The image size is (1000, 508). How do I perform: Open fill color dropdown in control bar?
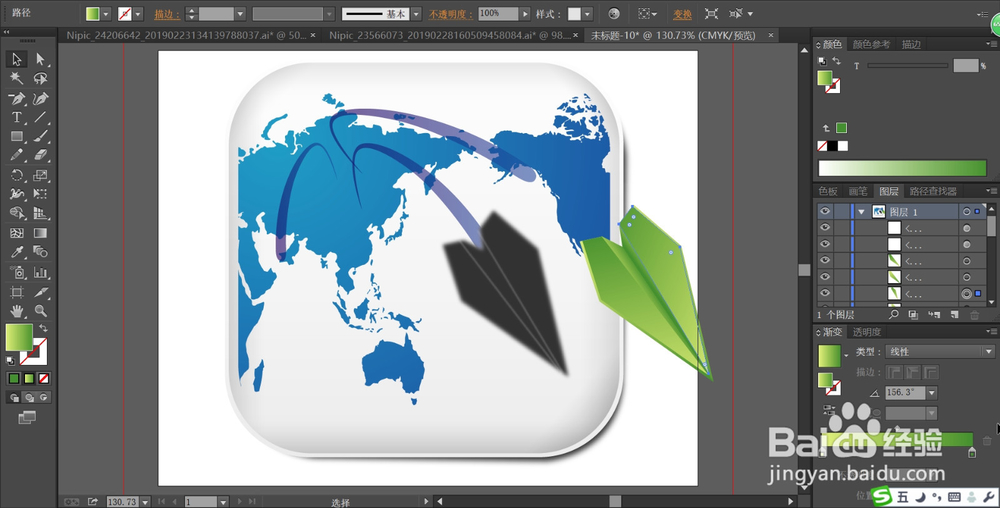(106, 13)
